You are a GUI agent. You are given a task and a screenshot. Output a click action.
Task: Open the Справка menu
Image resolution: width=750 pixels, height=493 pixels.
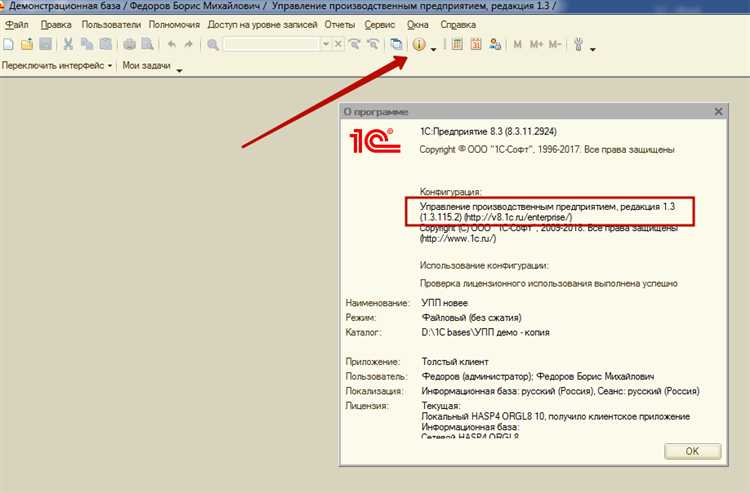pyautogui.click(x=458, y=24)
